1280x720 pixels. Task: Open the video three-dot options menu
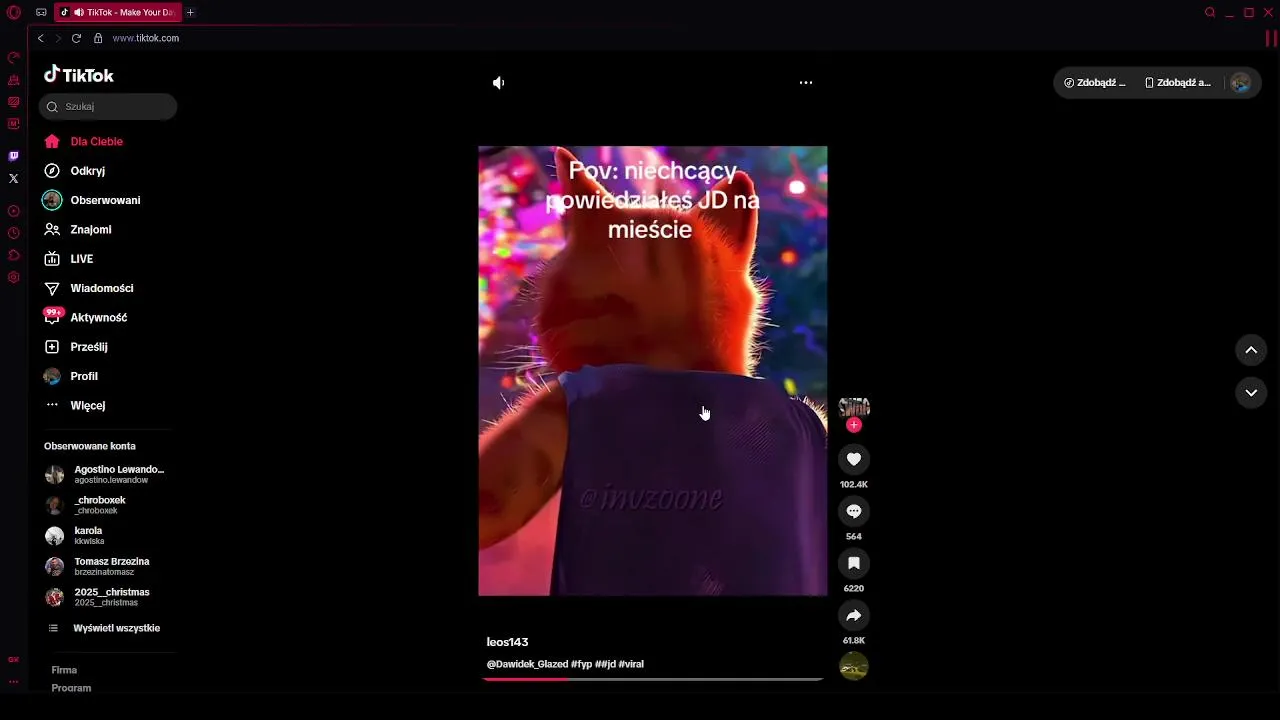point(806,83)
